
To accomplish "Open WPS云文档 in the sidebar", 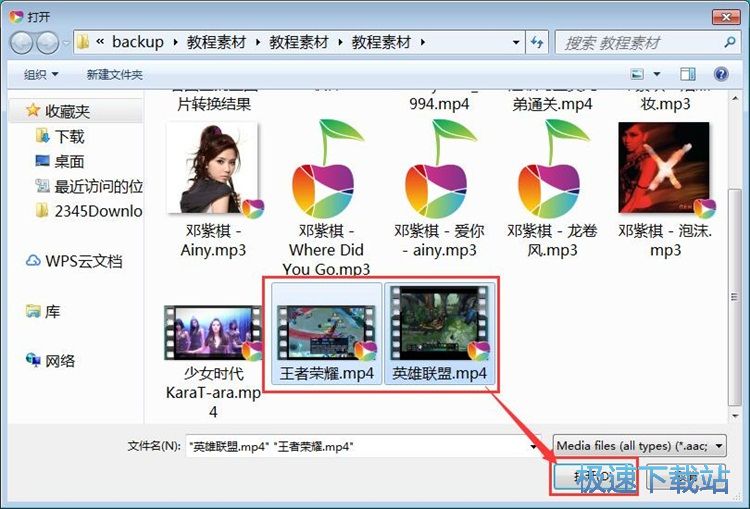I will (x=75, y=261).
